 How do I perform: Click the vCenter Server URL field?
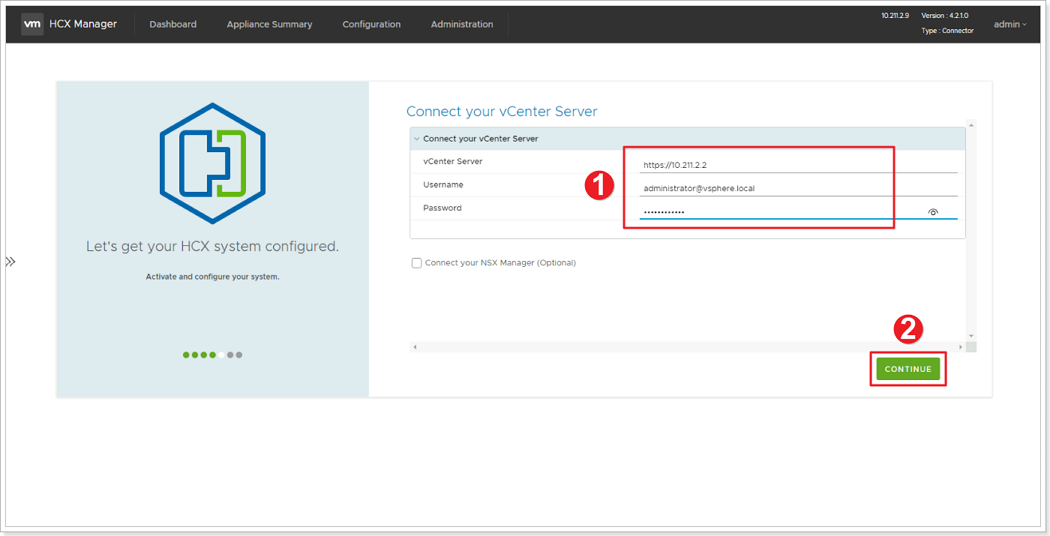coord(798,165)
